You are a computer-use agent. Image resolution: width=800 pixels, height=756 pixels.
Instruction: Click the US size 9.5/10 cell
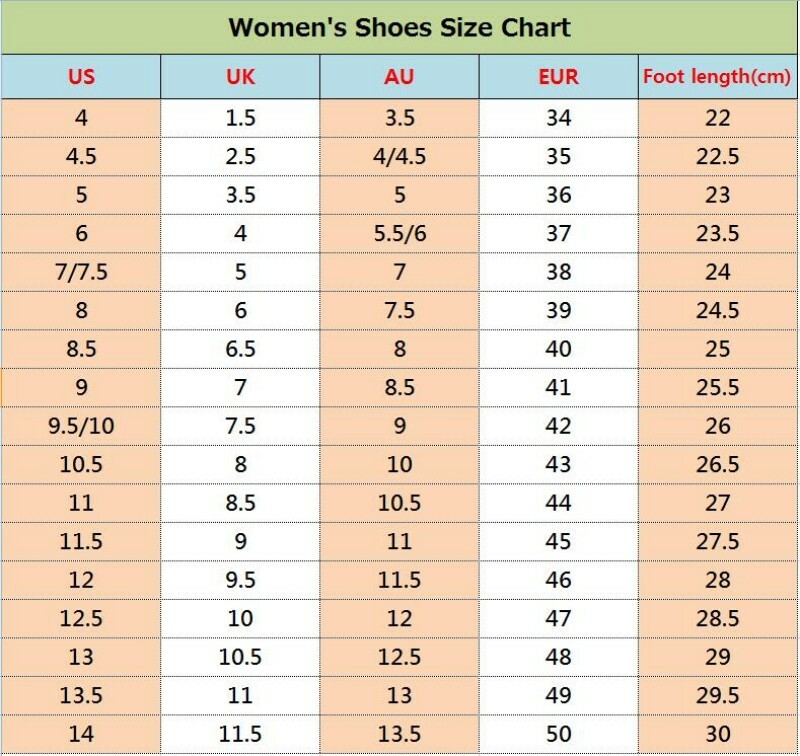click(x=81, y=426)
